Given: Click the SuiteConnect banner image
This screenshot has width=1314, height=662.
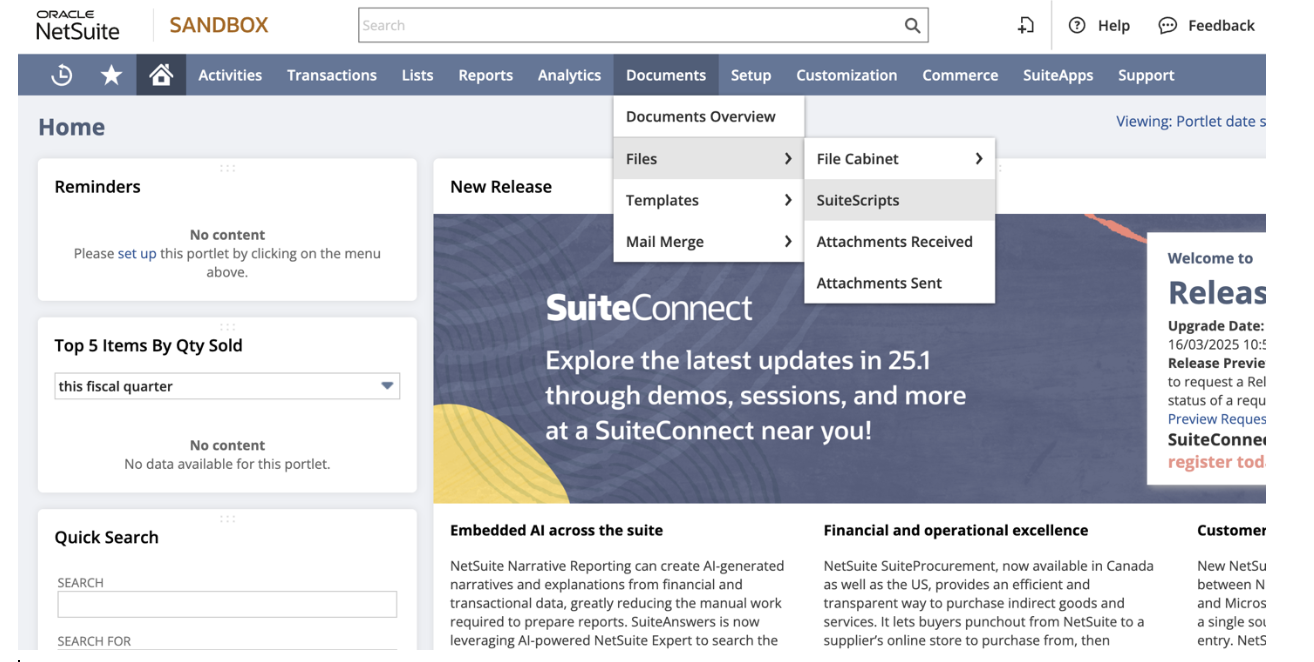Looking at the screenshot, I should point(790,358).
